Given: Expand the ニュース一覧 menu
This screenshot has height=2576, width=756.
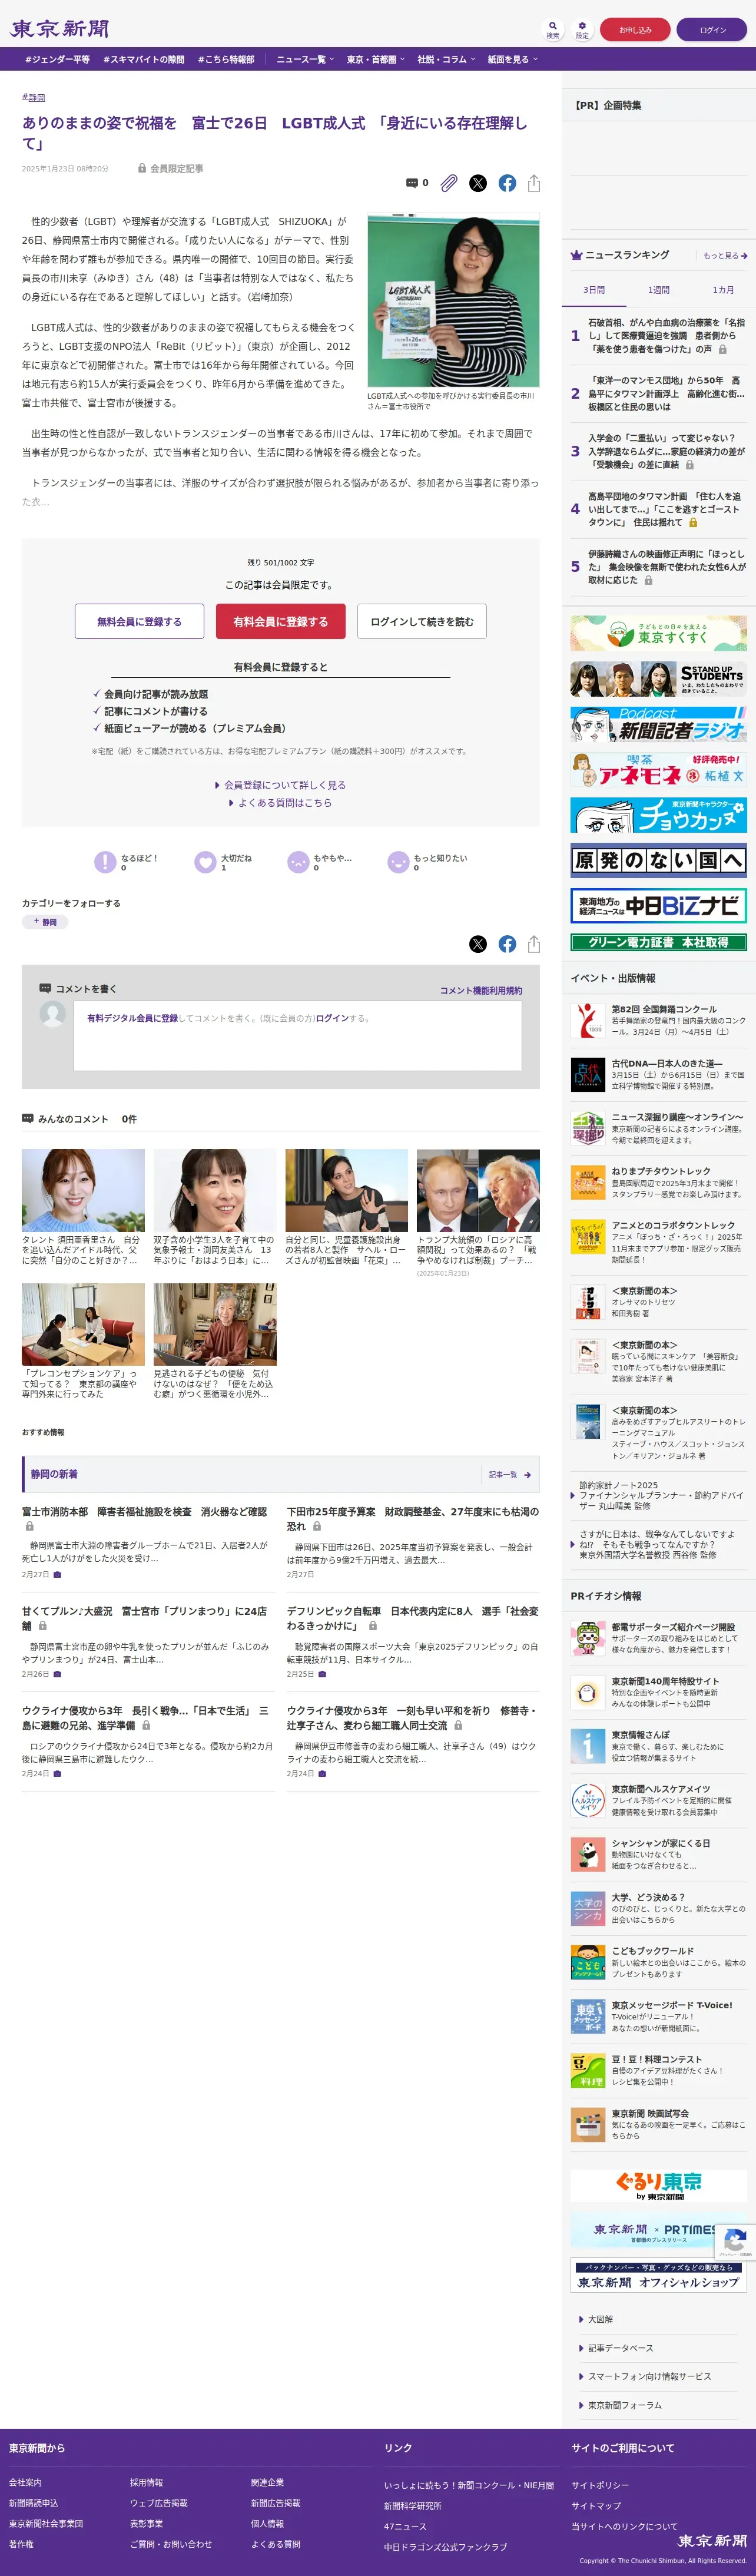Looking at the screenshot, I should 304,59.
